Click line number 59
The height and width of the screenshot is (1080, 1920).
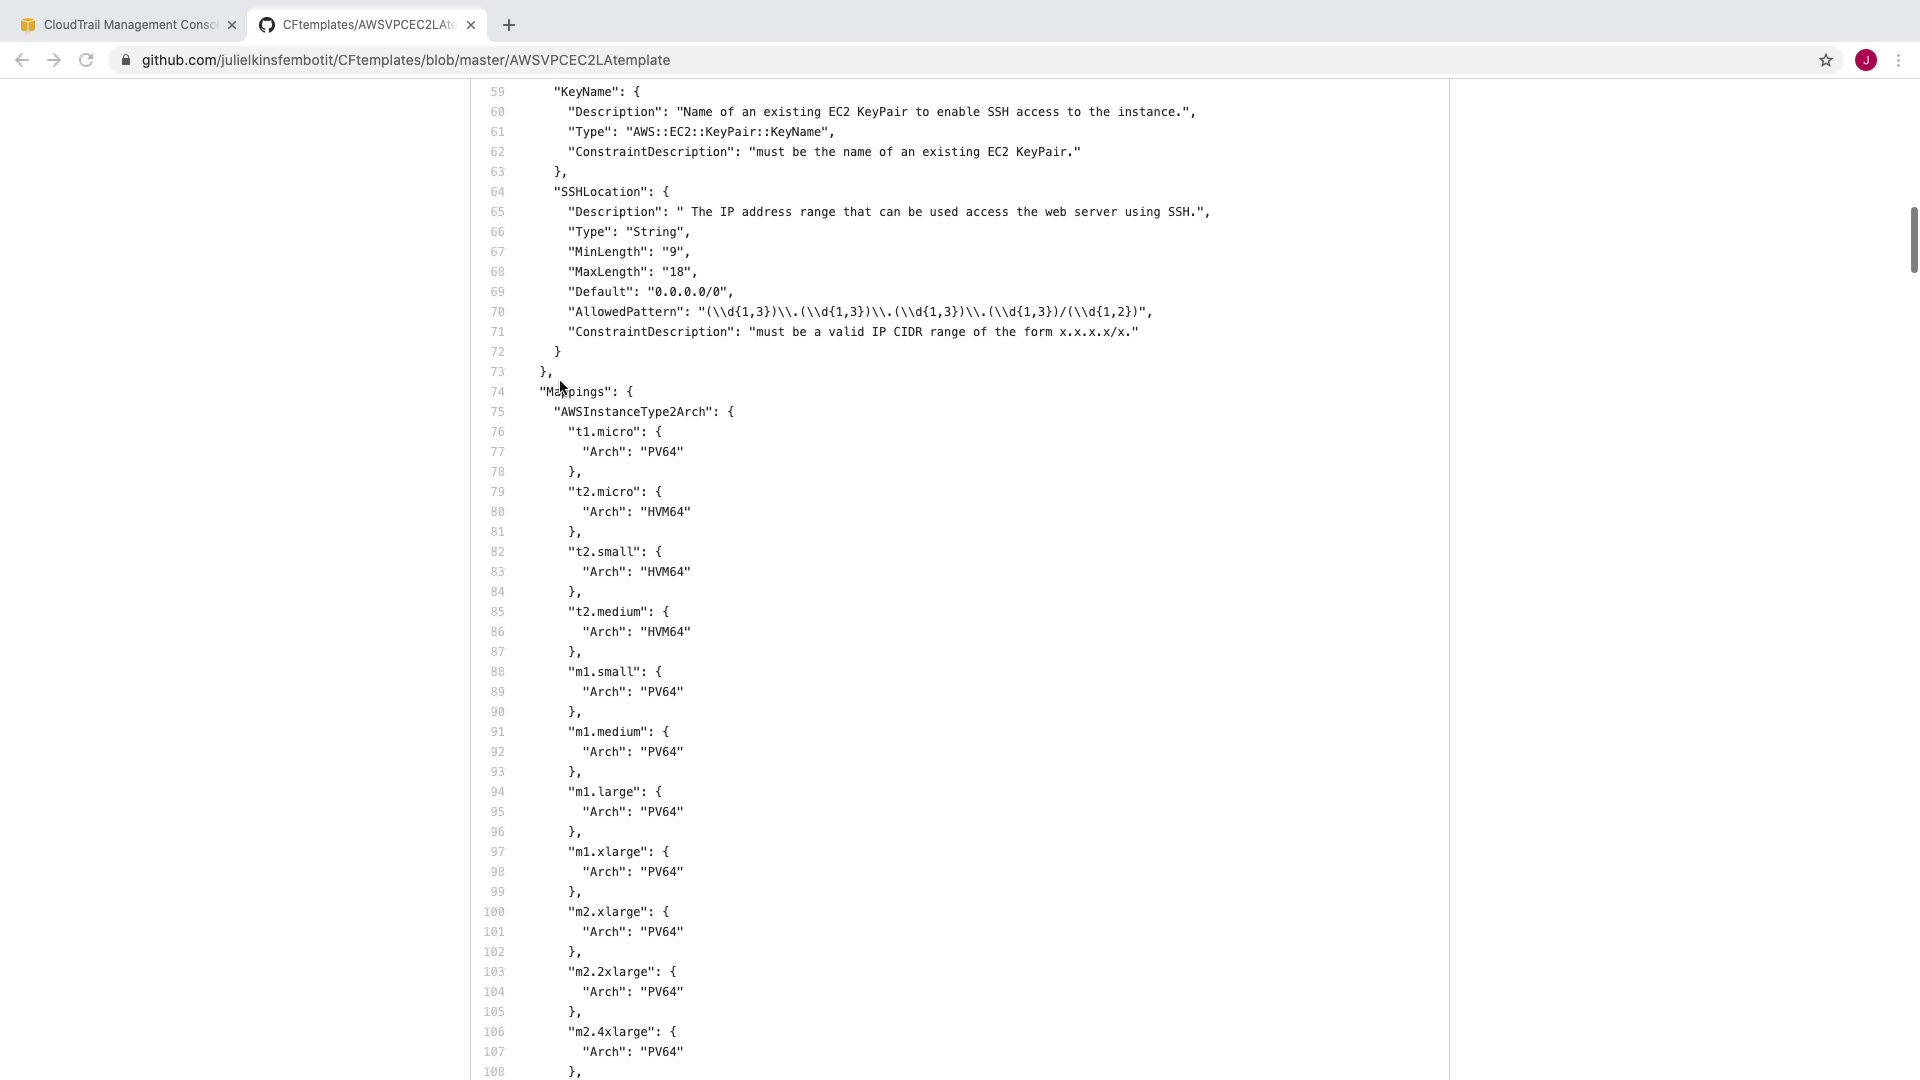pyautogui.click(x=497, y=92)
